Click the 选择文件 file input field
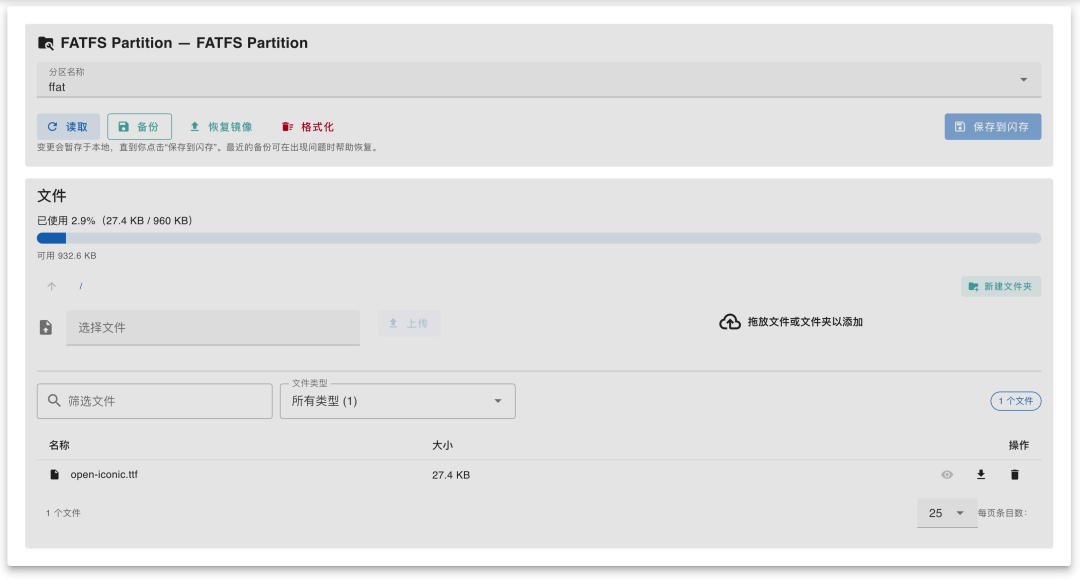Image resolution: width=1080 pixels, height=579 pixels. click(x=213, y=328)
